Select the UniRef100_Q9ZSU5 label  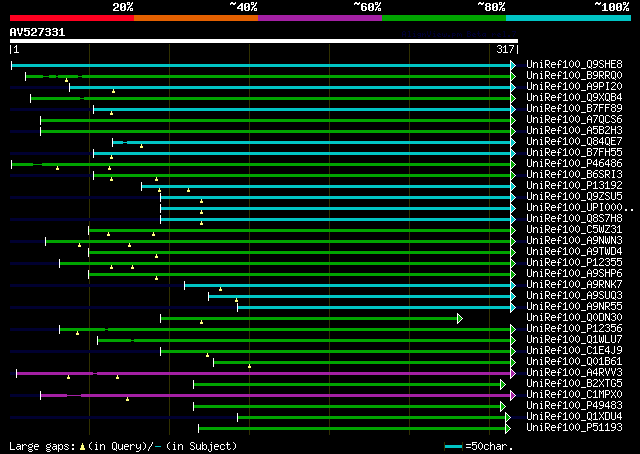574,197
